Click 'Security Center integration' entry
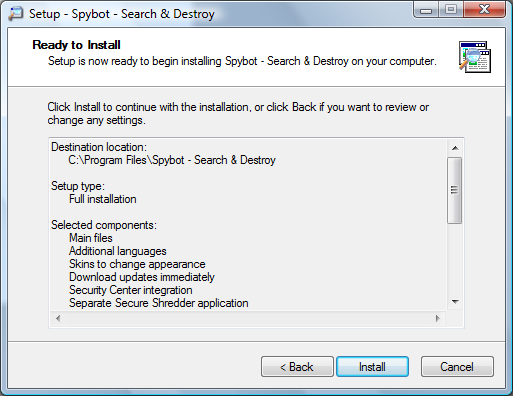 131,290
